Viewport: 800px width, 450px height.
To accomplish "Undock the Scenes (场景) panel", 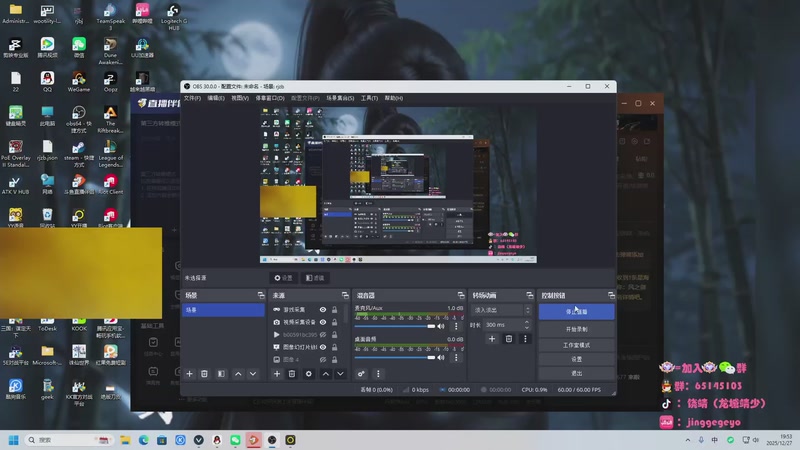I will tap(261, 295).
